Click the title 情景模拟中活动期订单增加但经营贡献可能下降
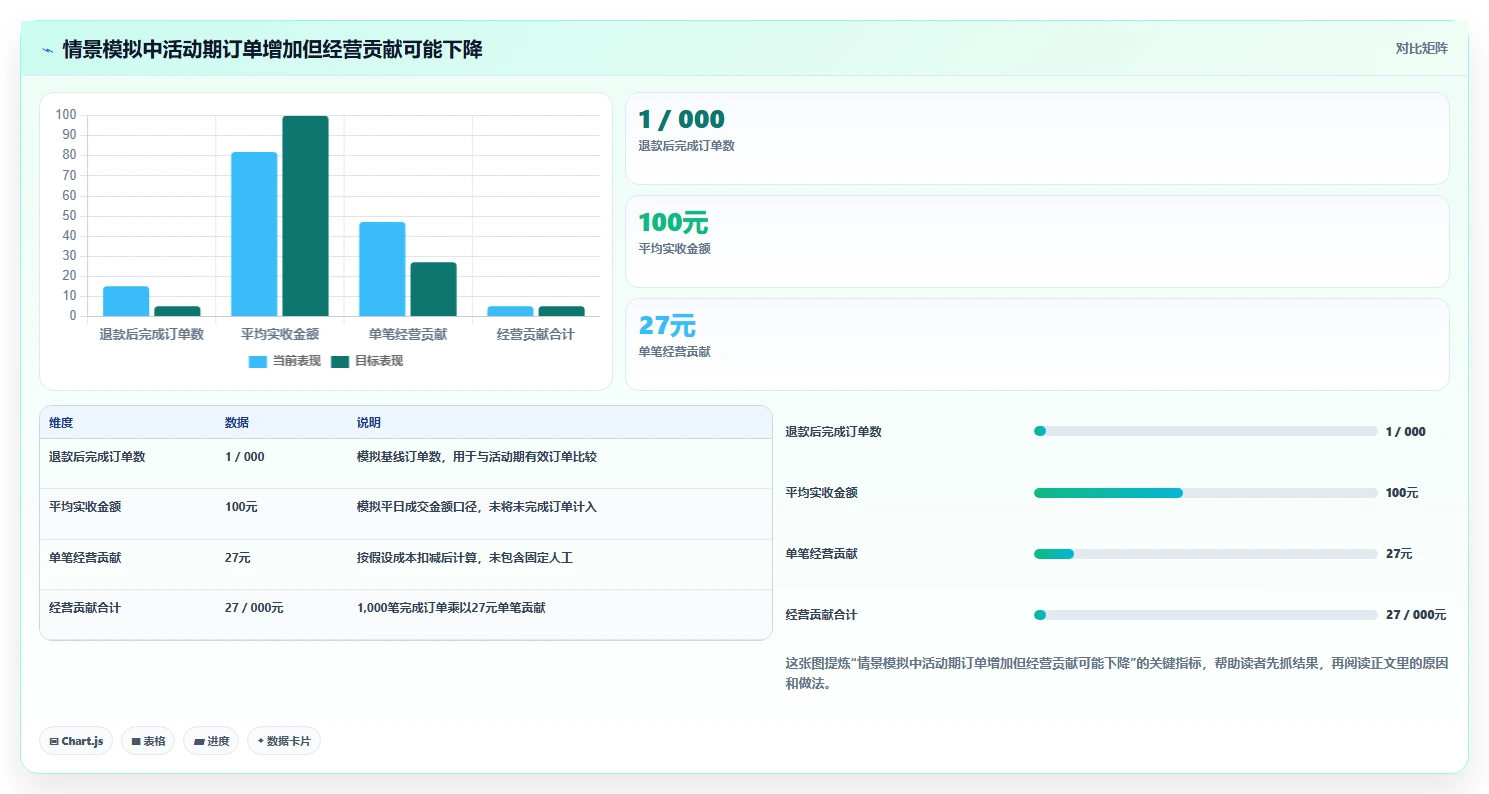 click(x=273, y=49)
